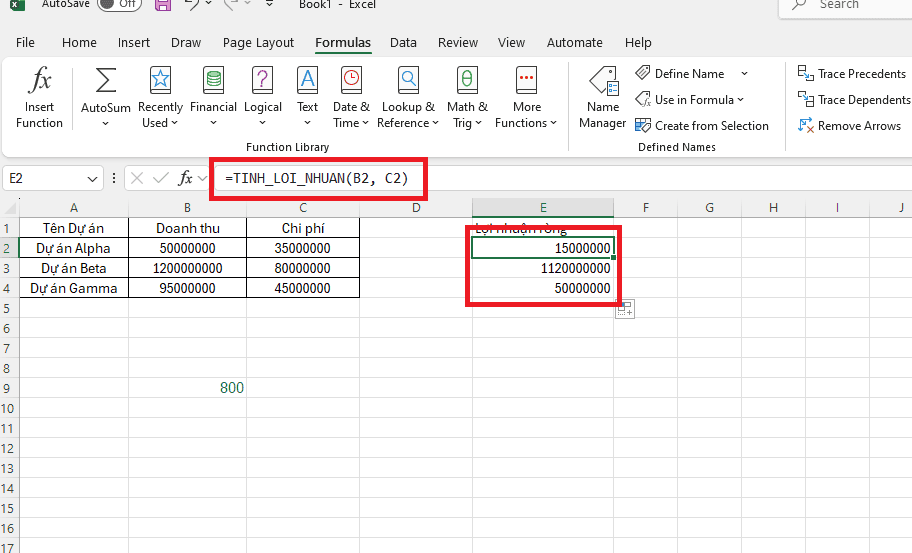Select cell with value 95000000

[187, 288]
